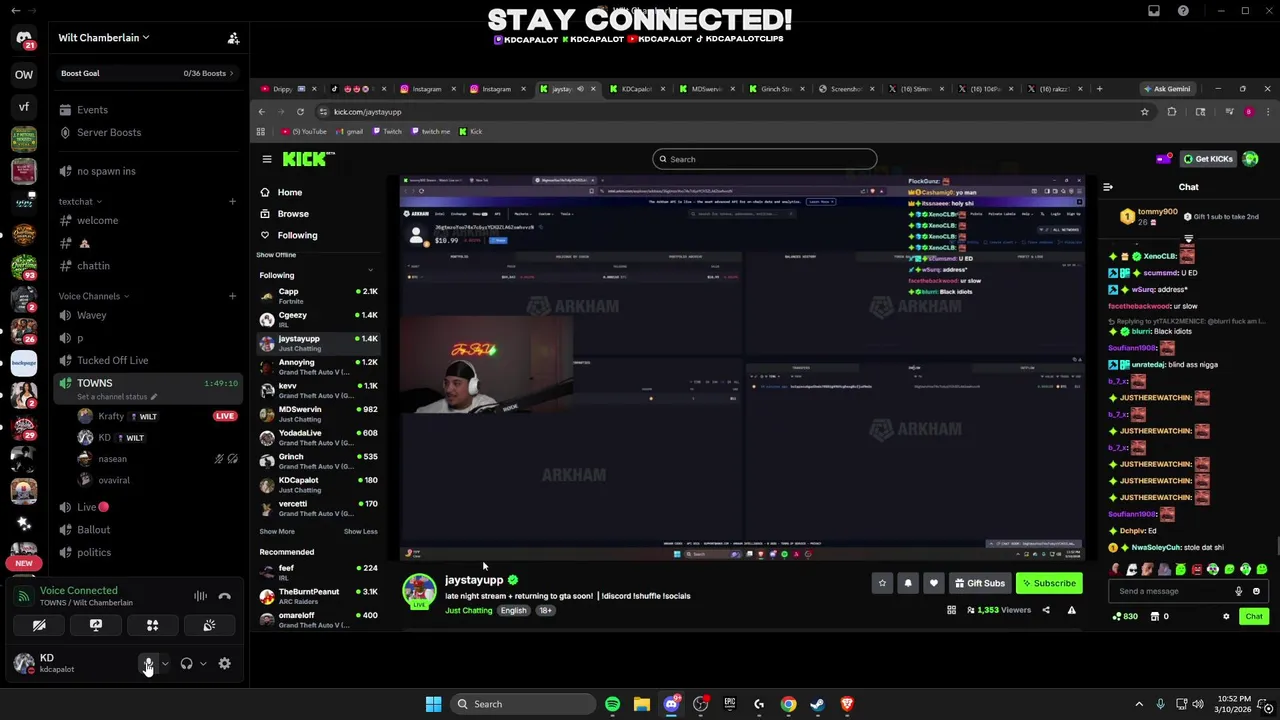Focus the Kick search box
The height and width of the screenshot is (720, 1280).
[x=765, y=159]
